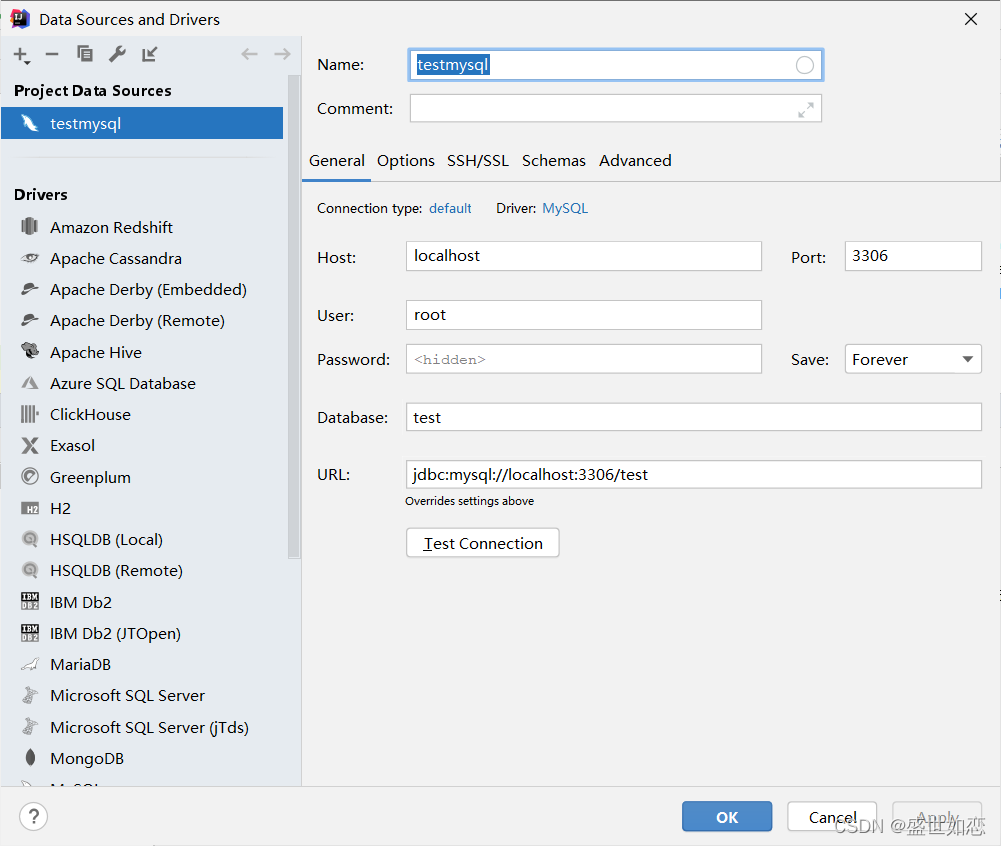Select testmysql in Project Data Sources

(x=142, y=123)
